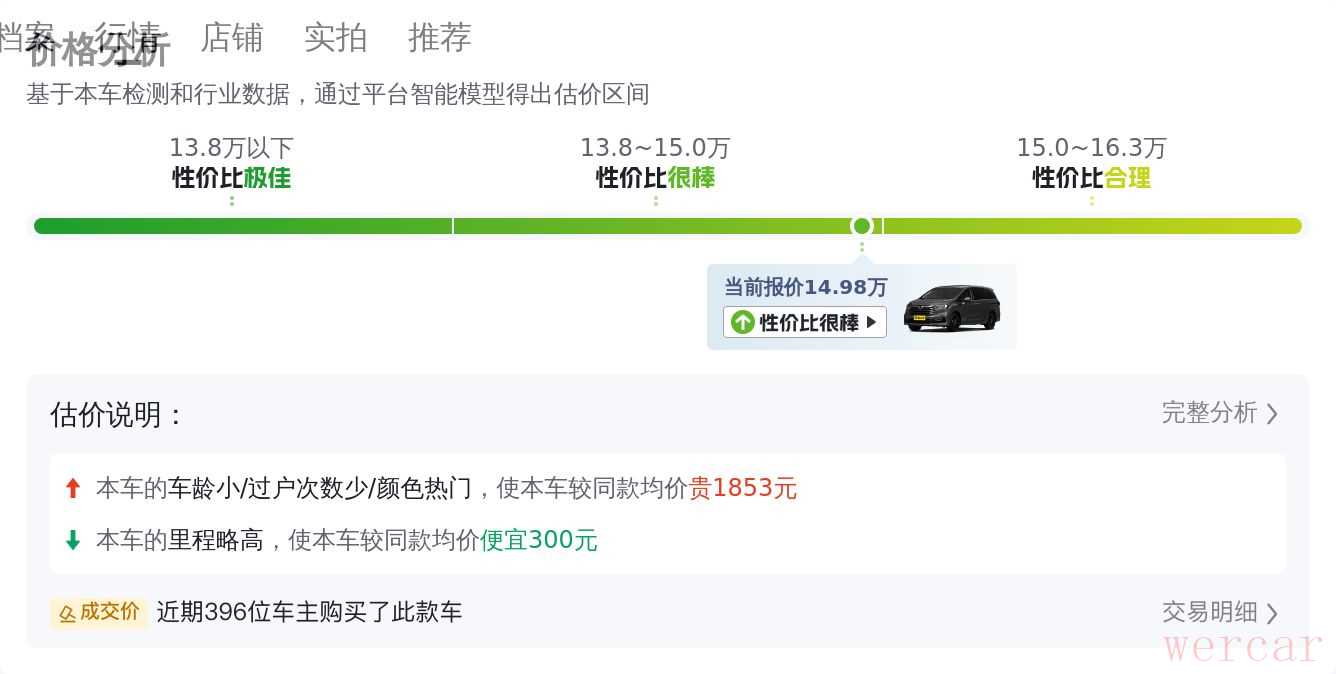Click the 成交价 gavel icon badge
Image resolution: width=1336 pixels, height=674 pixels.
coord(99,612)
